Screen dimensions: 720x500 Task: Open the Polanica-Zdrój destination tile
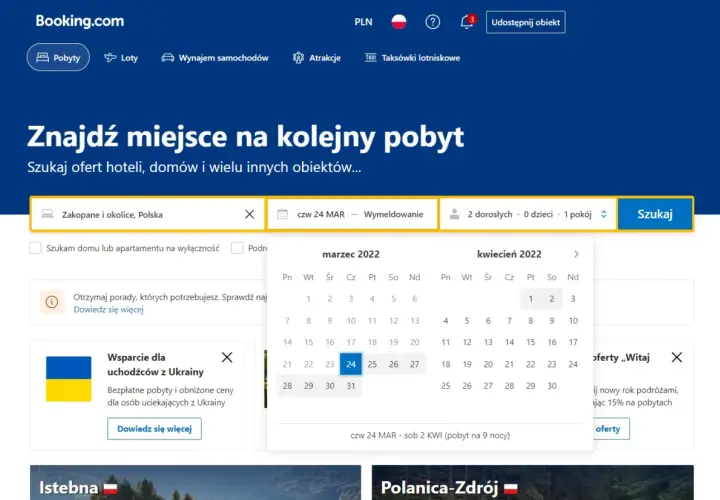(533, 483)
